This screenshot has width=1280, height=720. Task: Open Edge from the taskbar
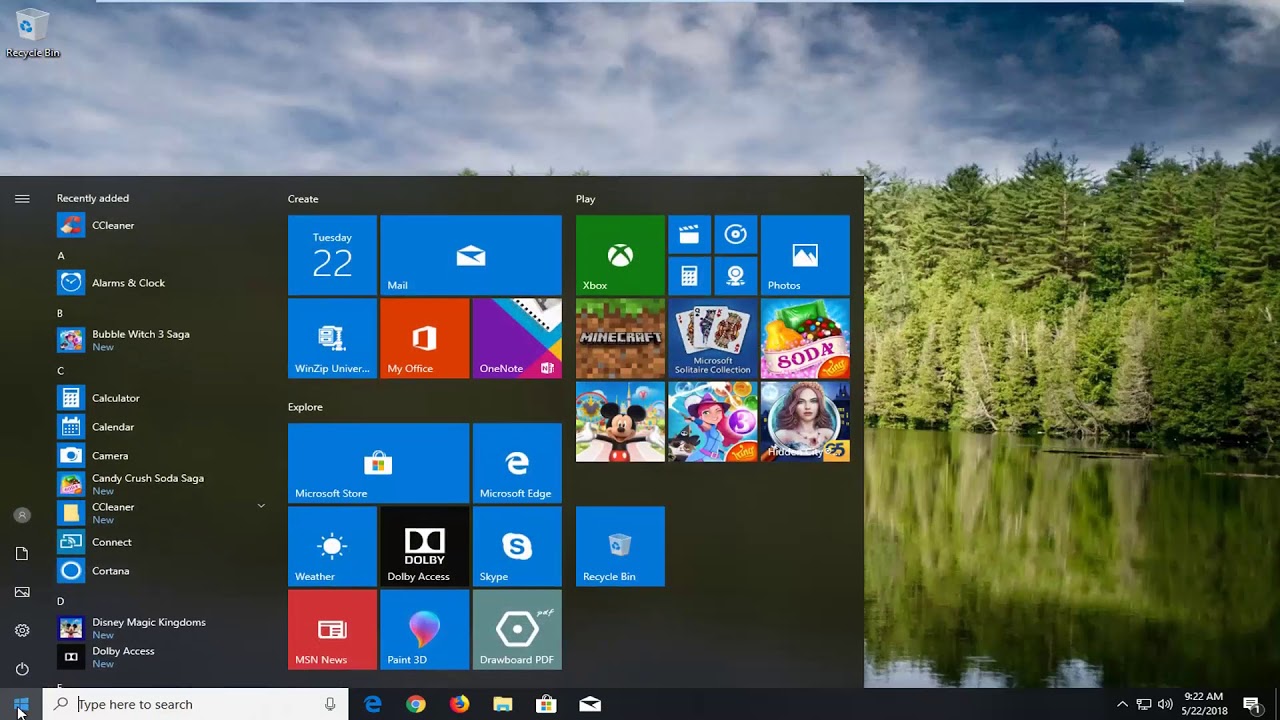[373, 704]
